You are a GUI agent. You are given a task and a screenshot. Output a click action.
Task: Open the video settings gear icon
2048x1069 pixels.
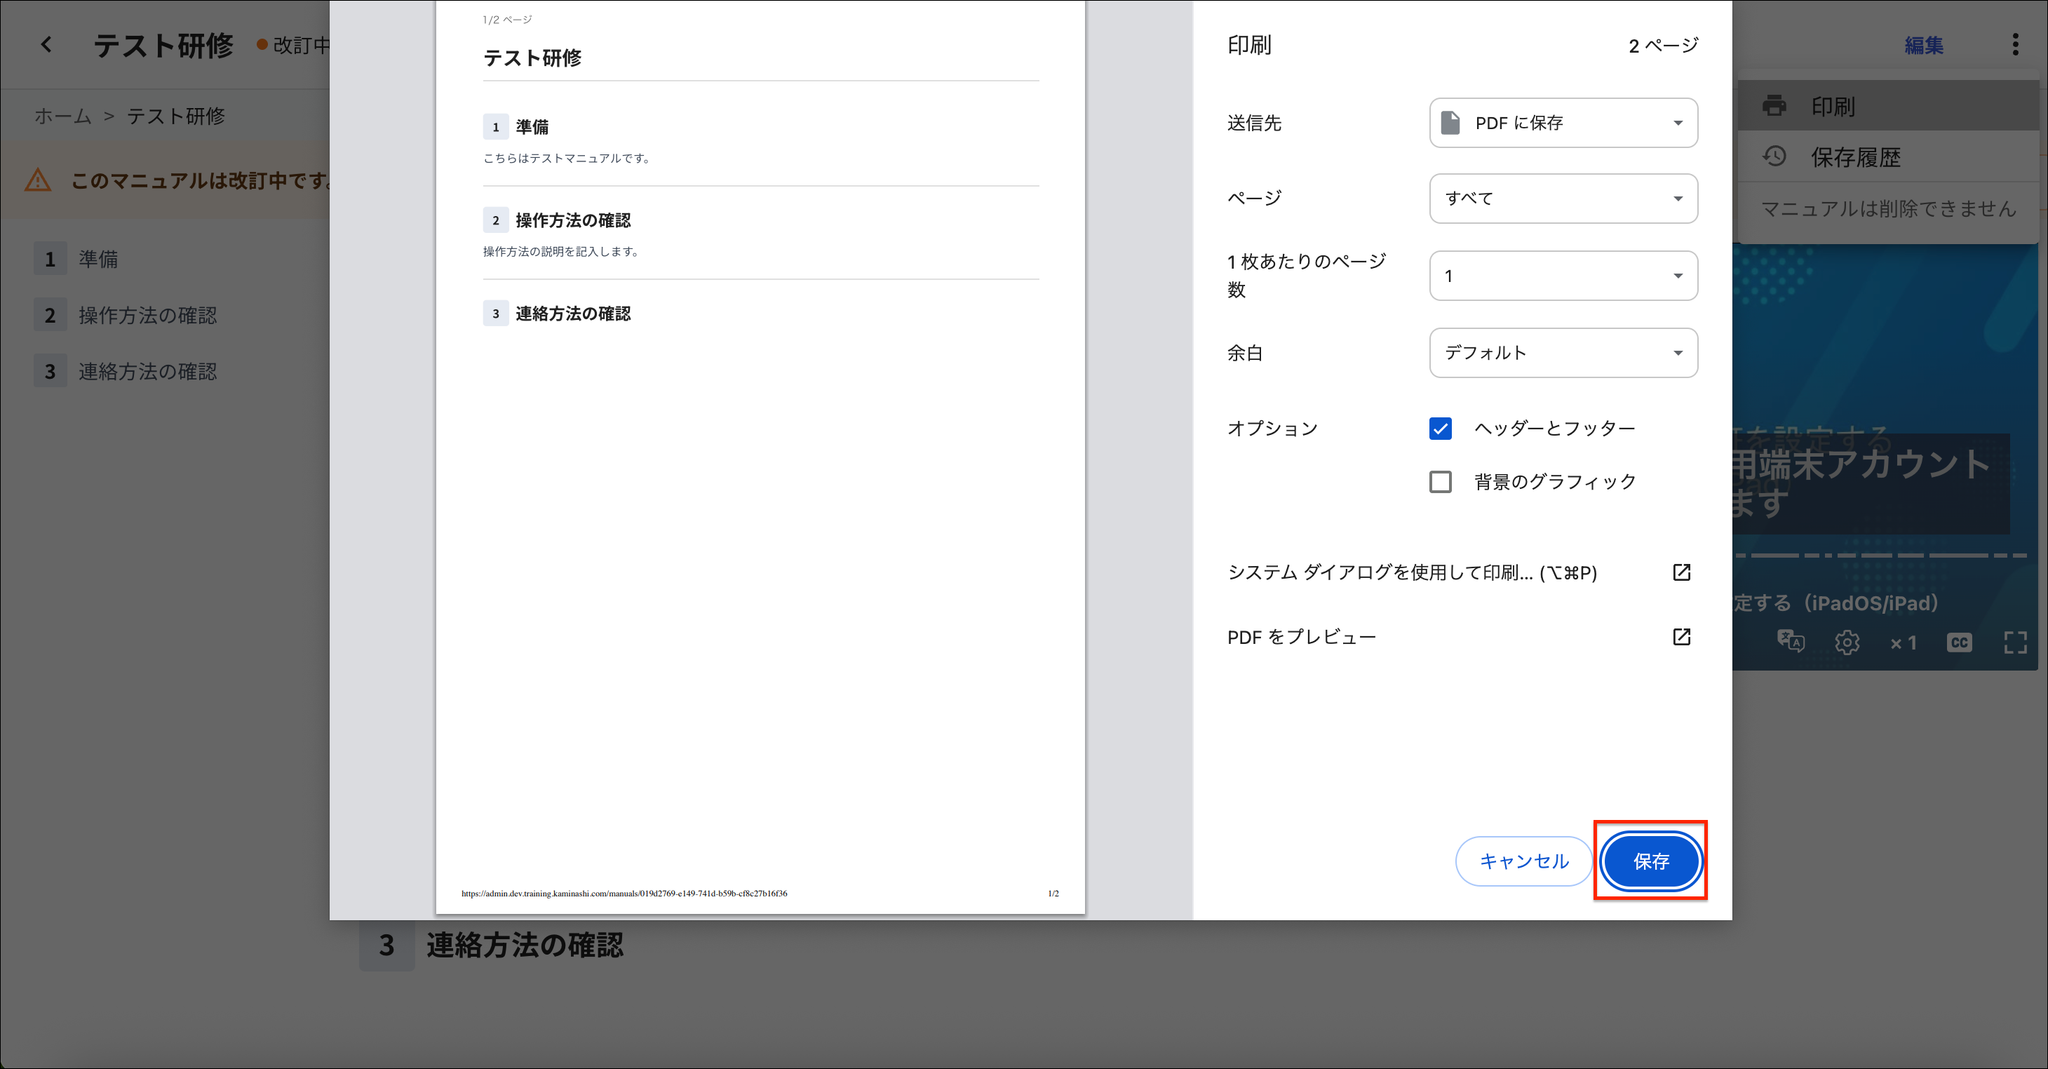[1847, 642]
